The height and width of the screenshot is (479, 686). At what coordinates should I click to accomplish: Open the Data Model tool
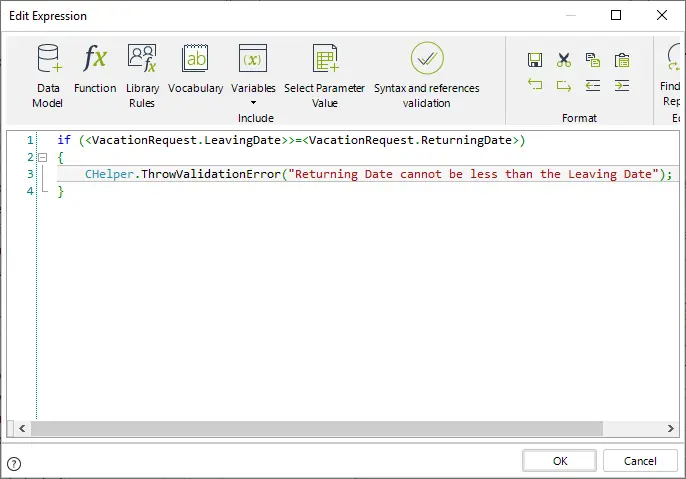click(x=48, y=75)
